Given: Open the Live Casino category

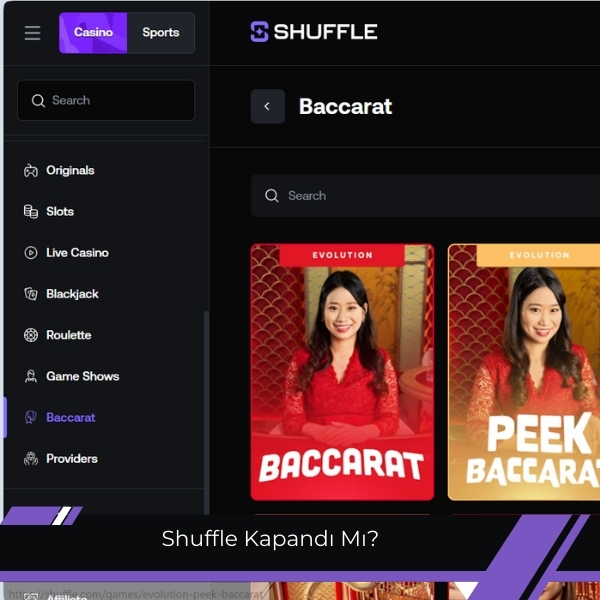Looking at the screenshot, I should point(77,253).
